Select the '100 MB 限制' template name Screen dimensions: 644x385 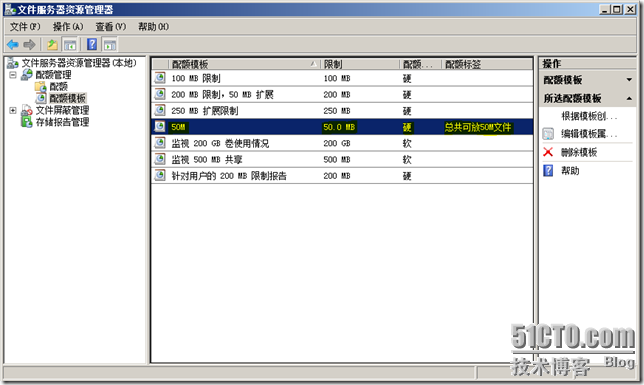196,78
